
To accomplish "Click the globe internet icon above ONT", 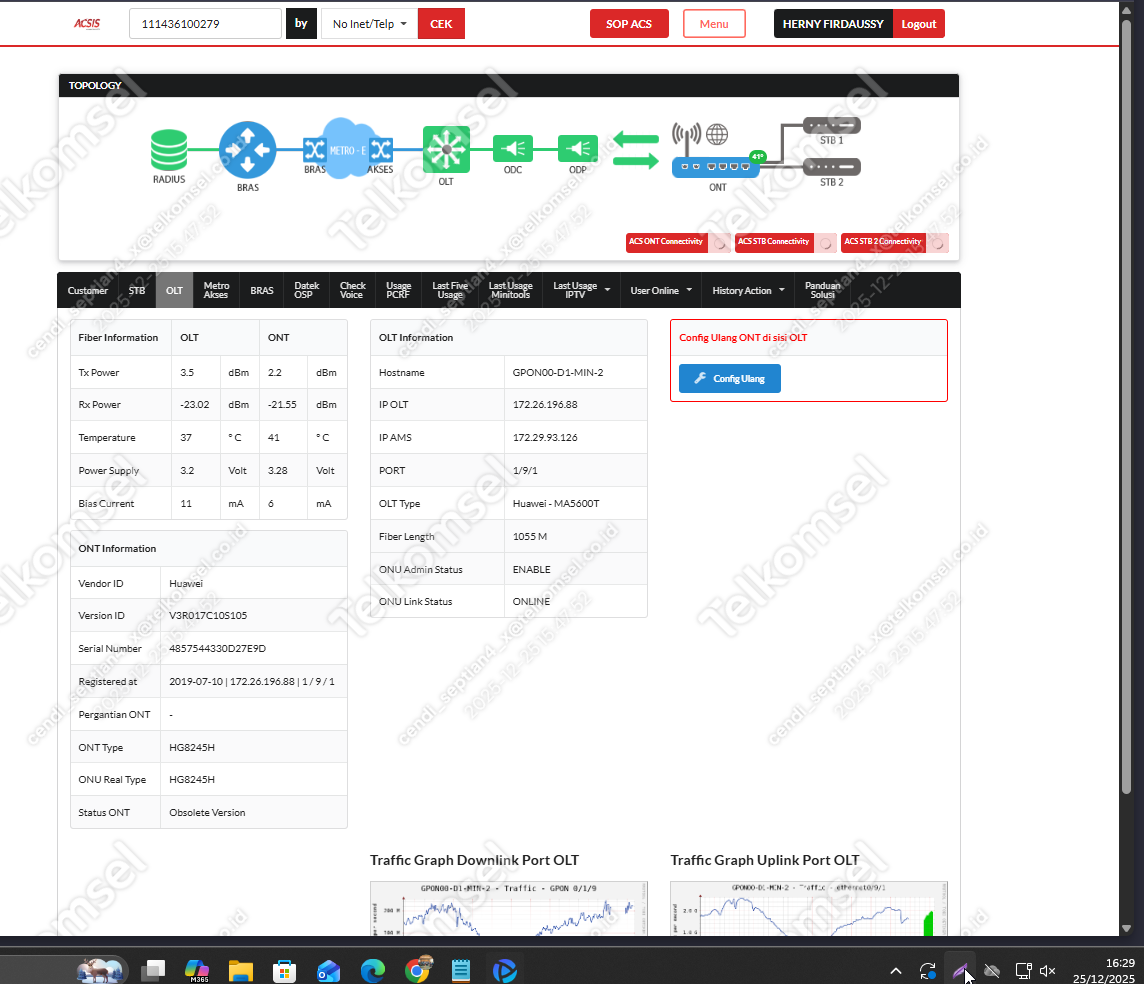I will pos(717,134).
